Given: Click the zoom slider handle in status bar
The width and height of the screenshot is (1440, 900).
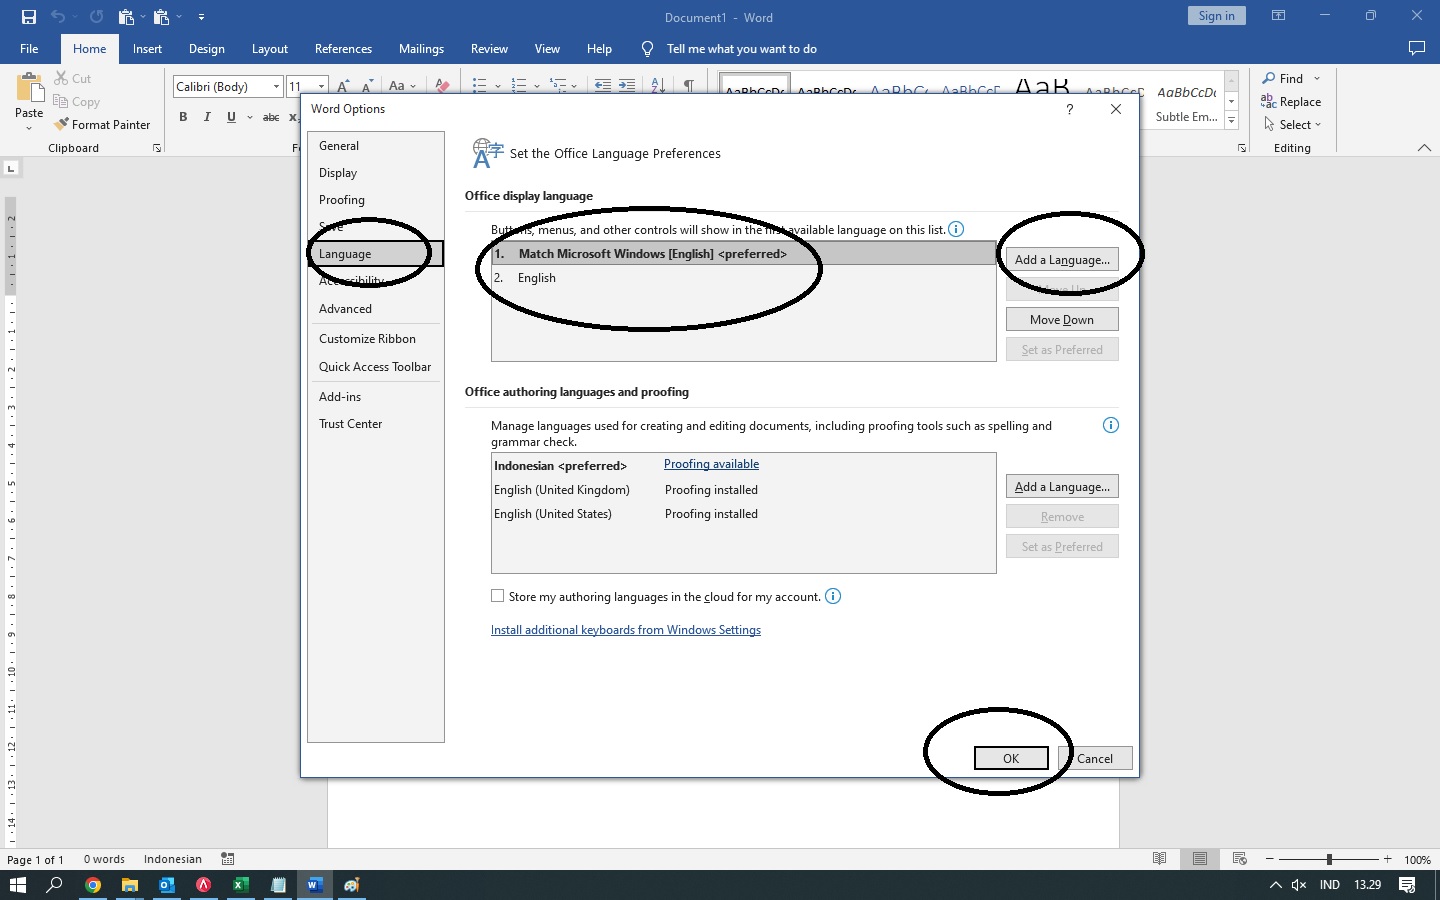Looking at the screenshot, I should (1329, 859).
